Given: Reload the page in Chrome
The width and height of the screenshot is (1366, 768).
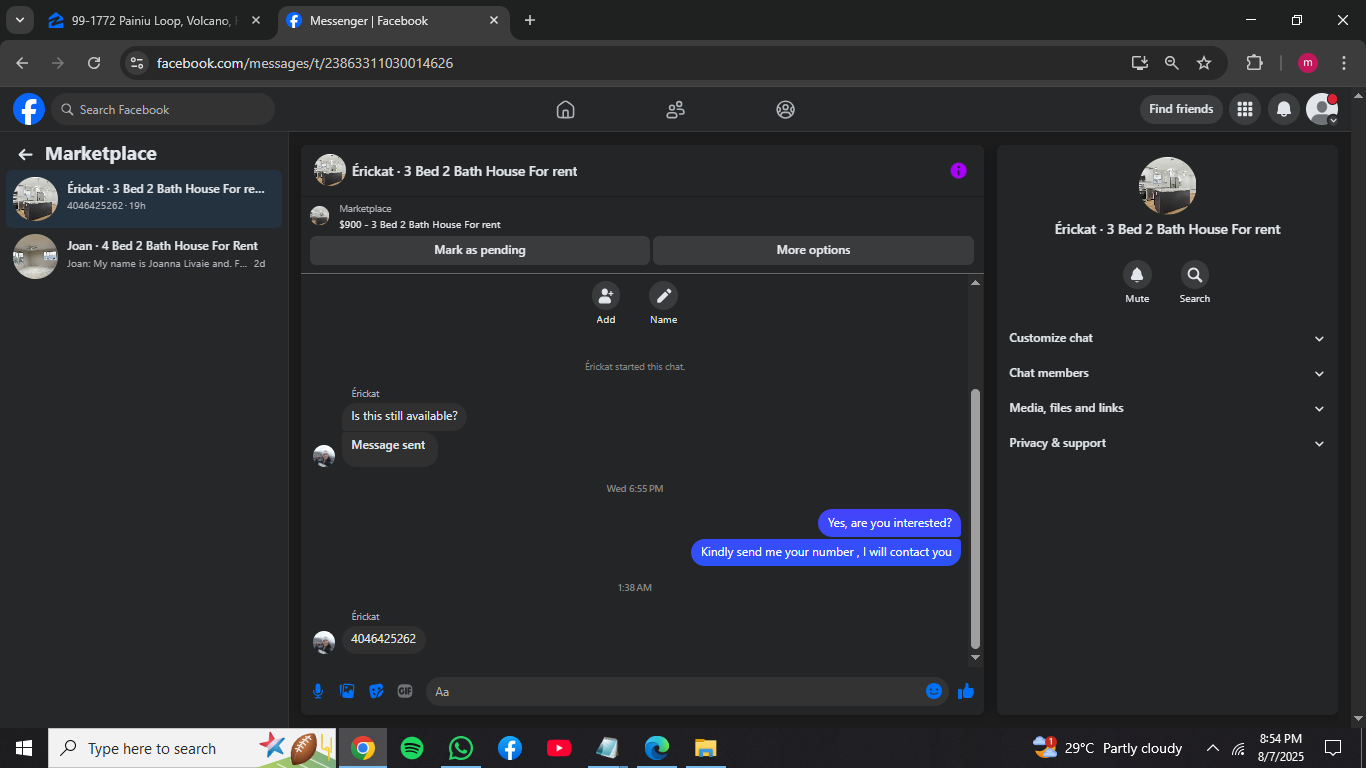Looking at the screenshot, I should click(x=94, y=63).
